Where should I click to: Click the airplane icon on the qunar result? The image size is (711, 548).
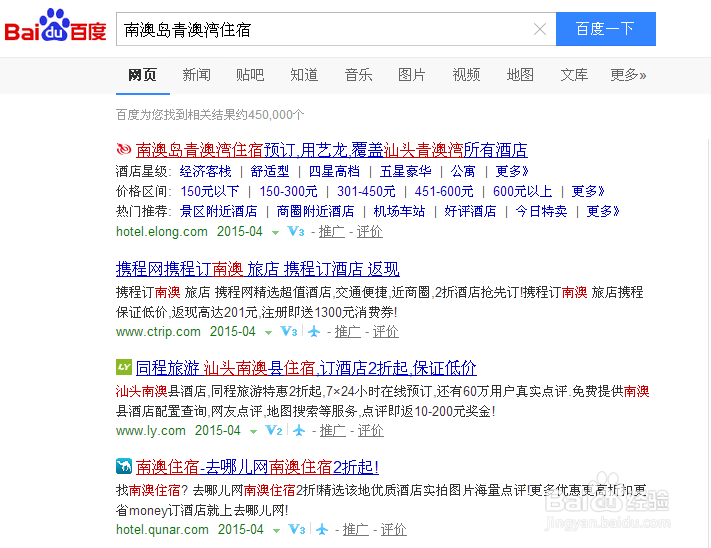coord(322,529)
